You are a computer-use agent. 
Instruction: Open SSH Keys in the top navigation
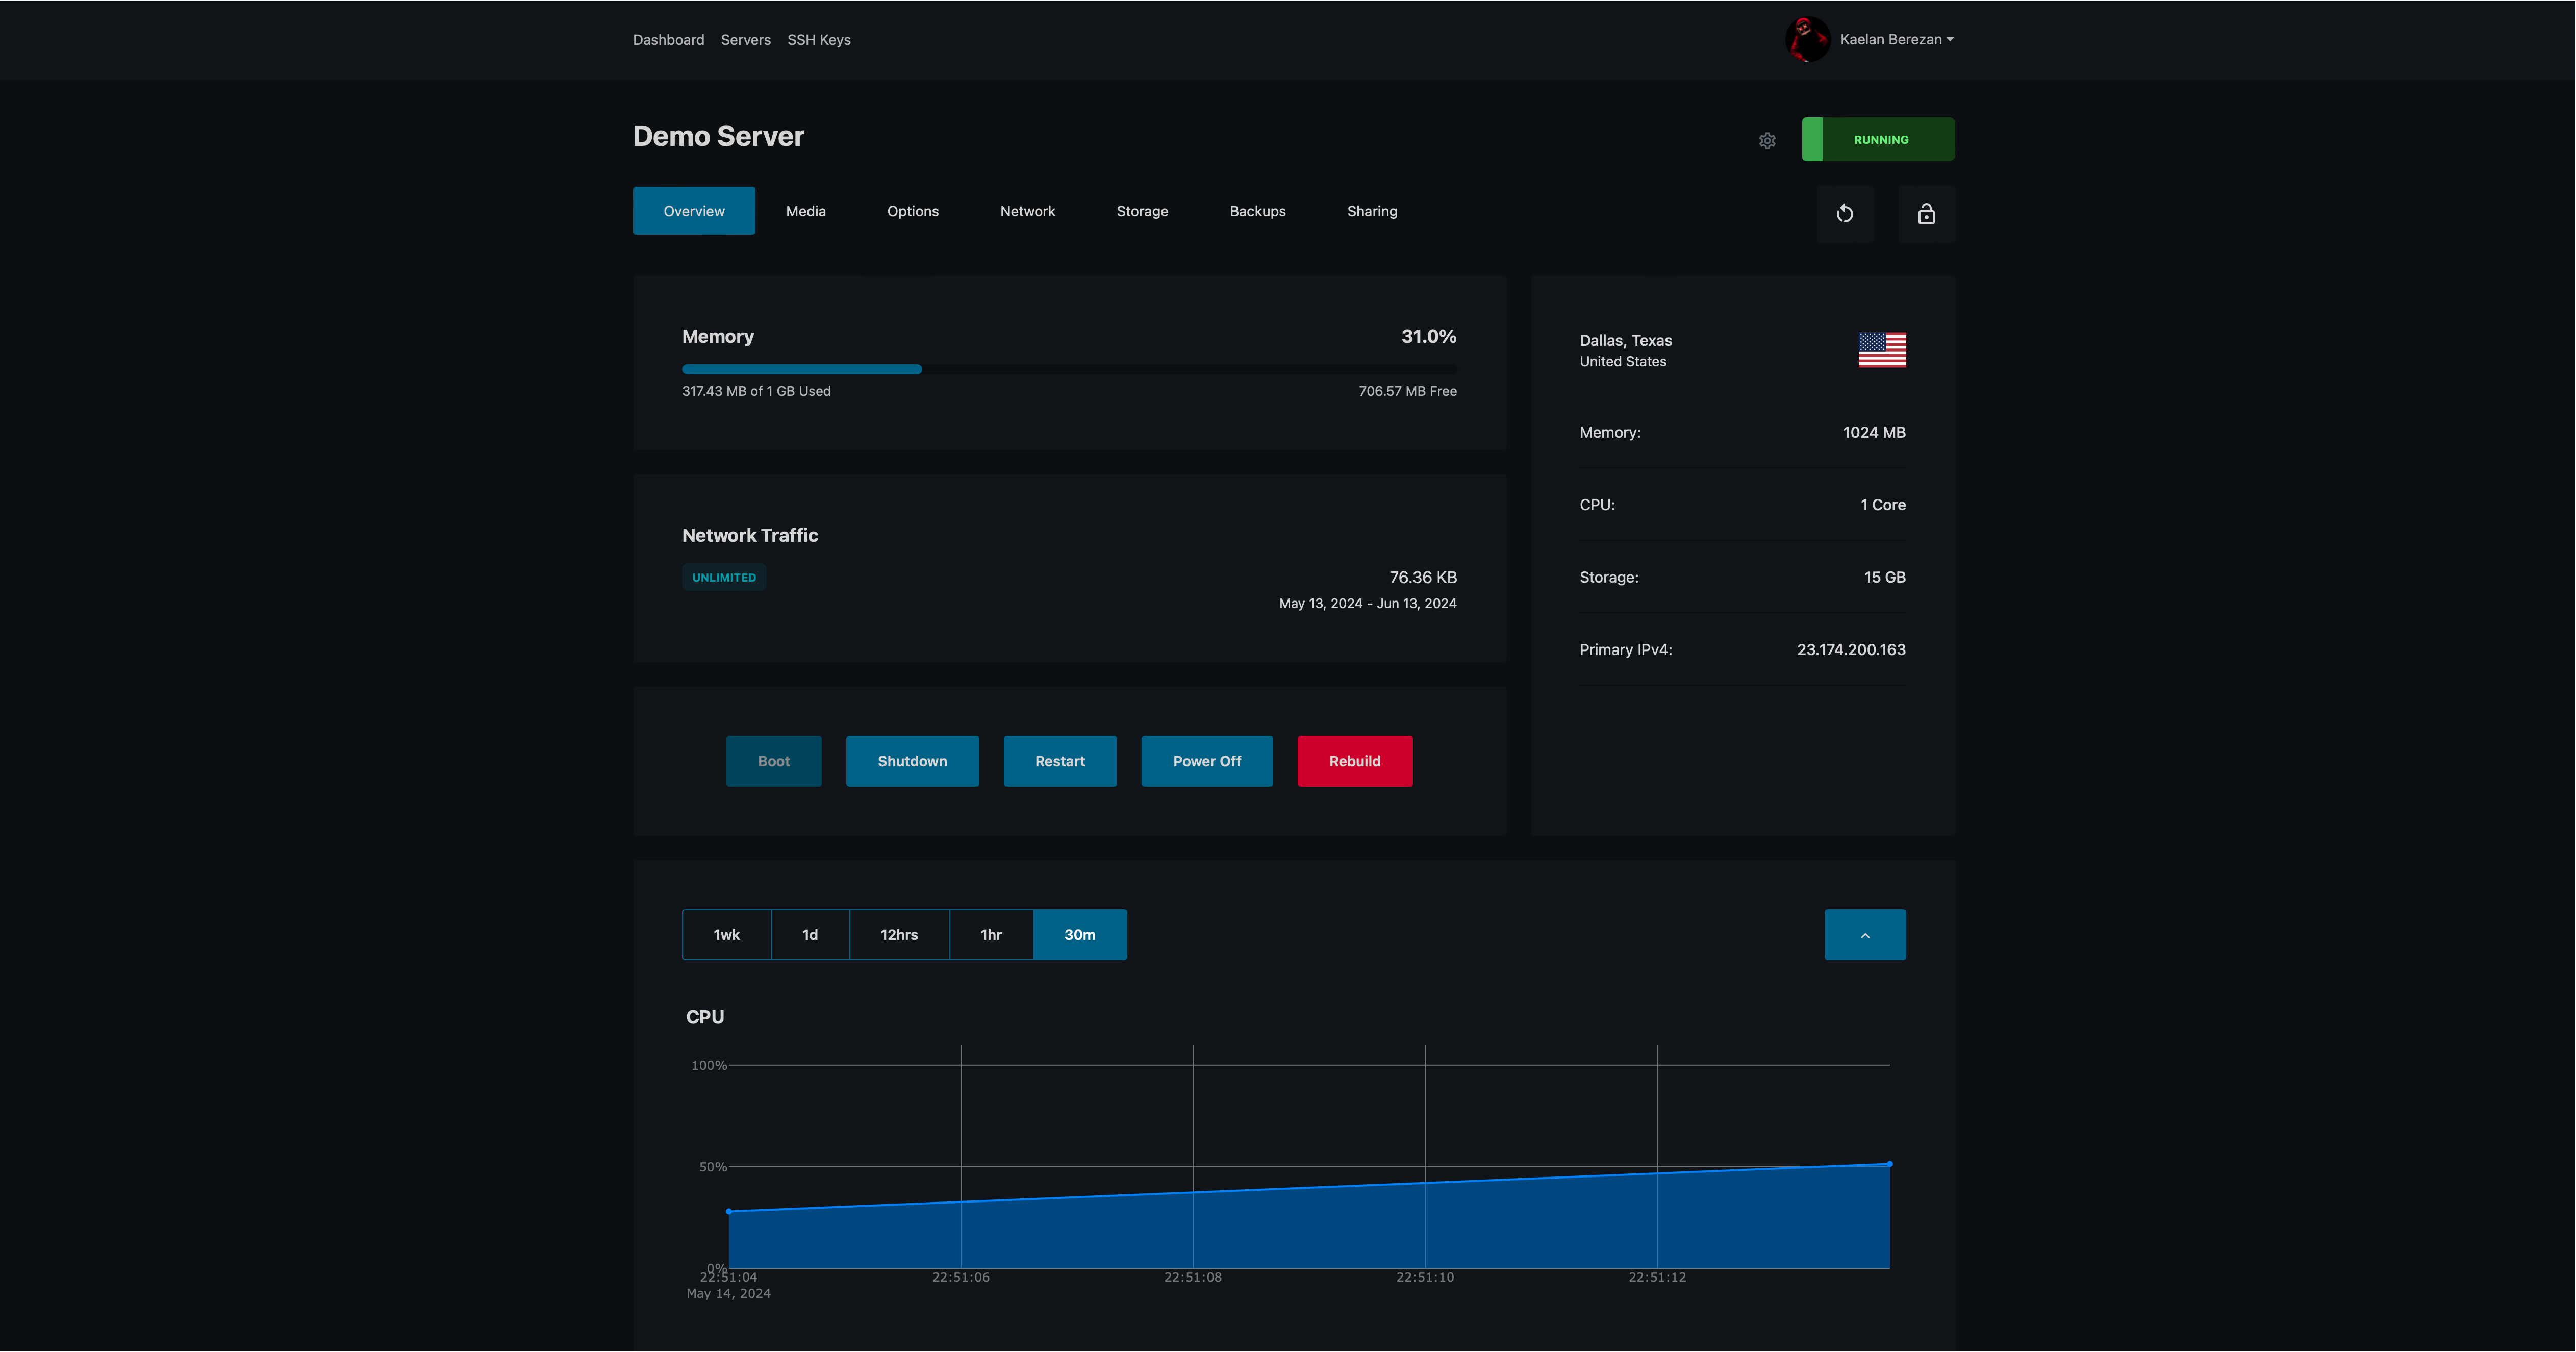click(x=819, y=40)
